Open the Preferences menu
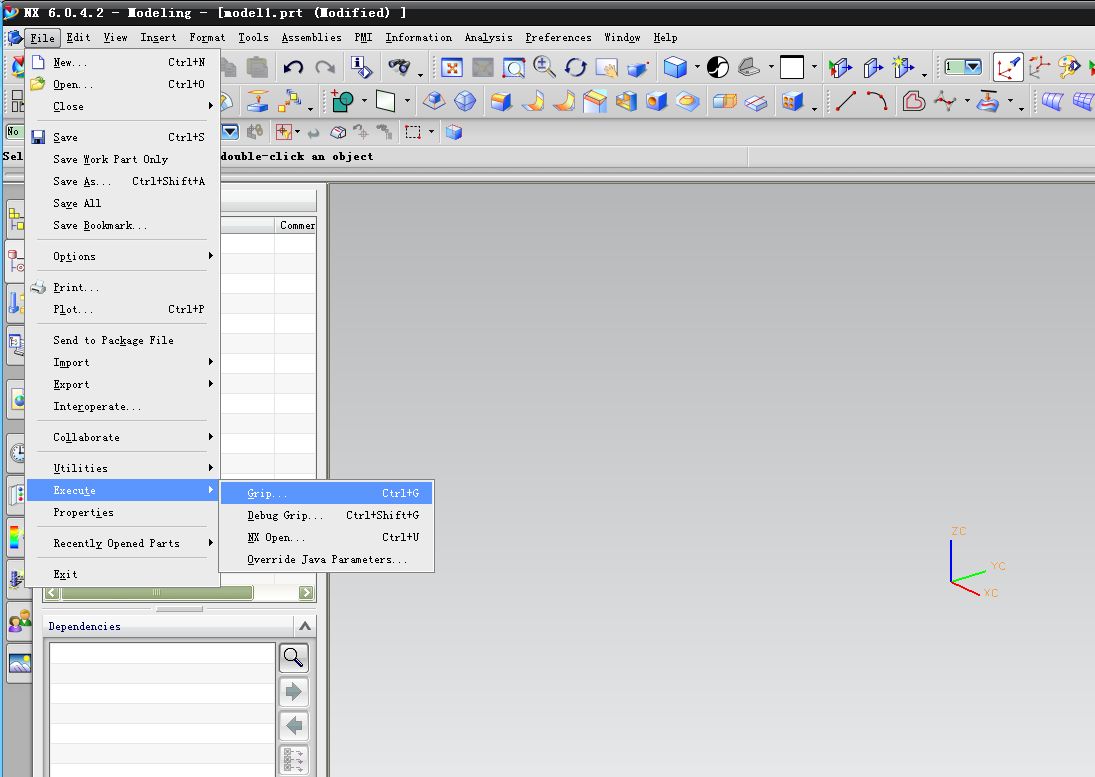 click(558, 38)
